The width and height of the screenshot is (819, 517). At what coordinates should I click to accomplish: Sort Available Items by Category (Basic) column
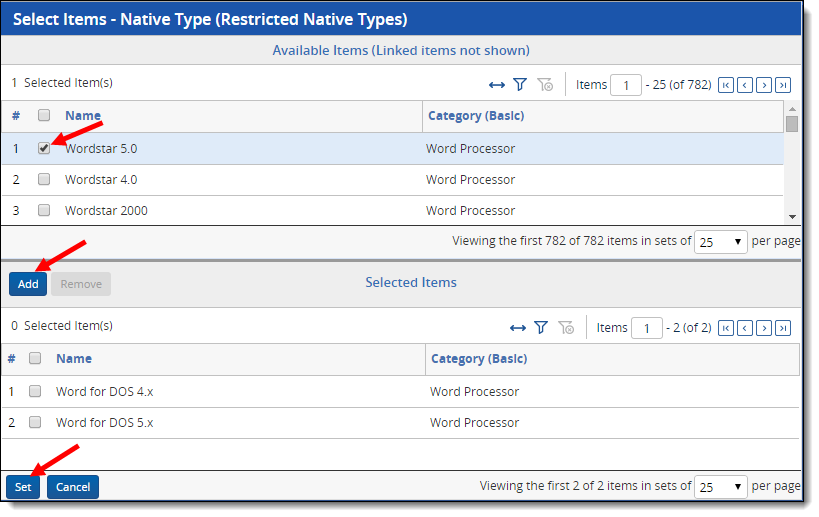coord(476,116)
